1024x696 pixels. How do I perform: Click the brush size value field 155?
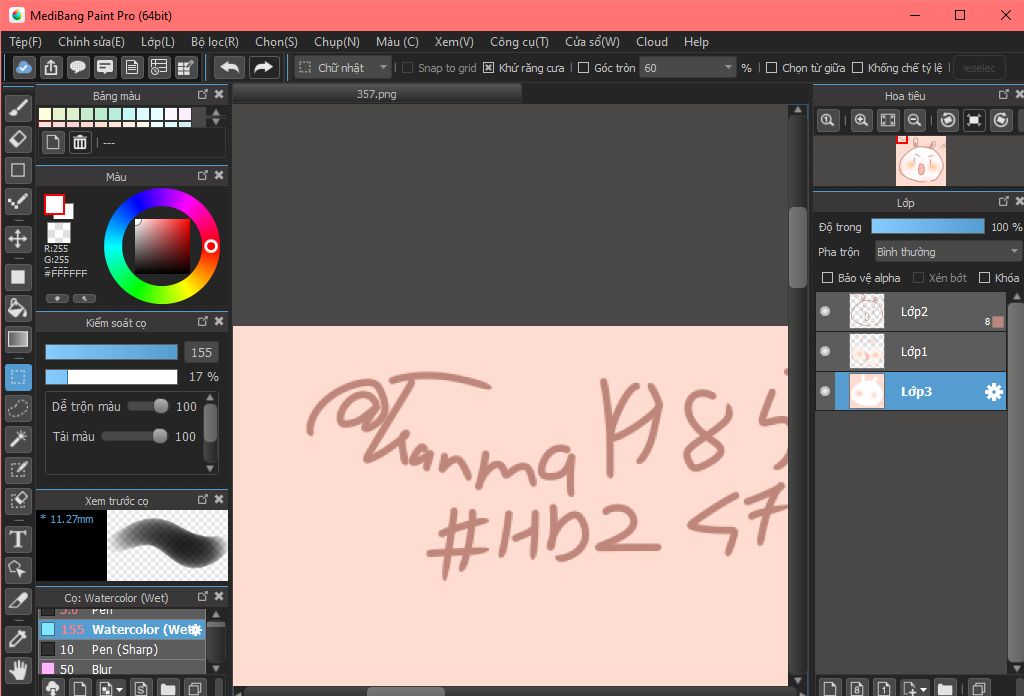point(201,353)
